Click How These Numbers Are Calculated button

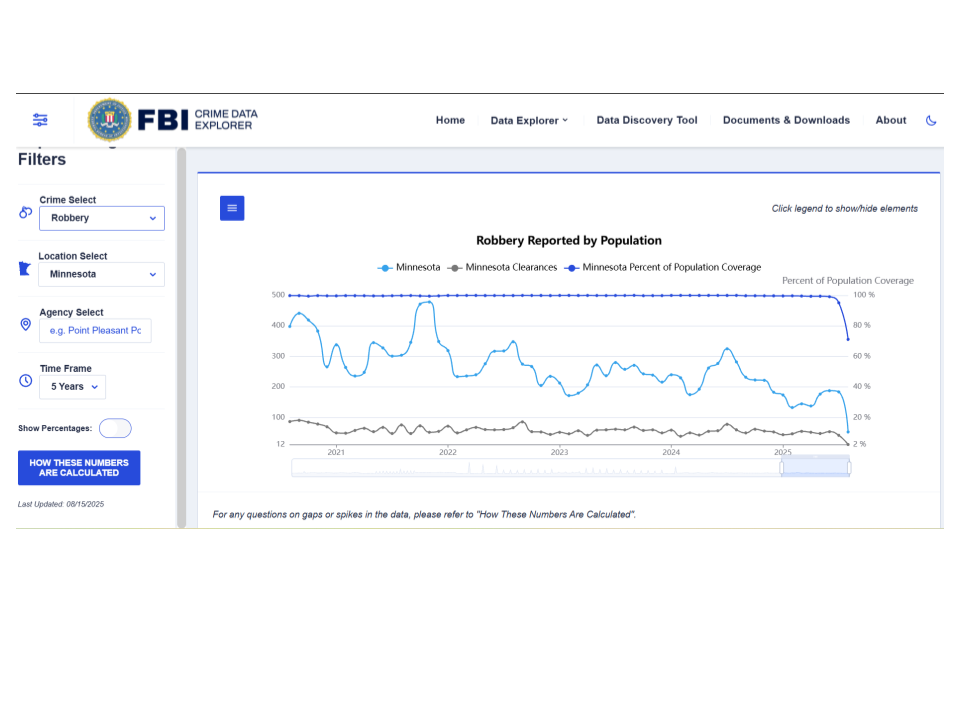coord(79,468)
